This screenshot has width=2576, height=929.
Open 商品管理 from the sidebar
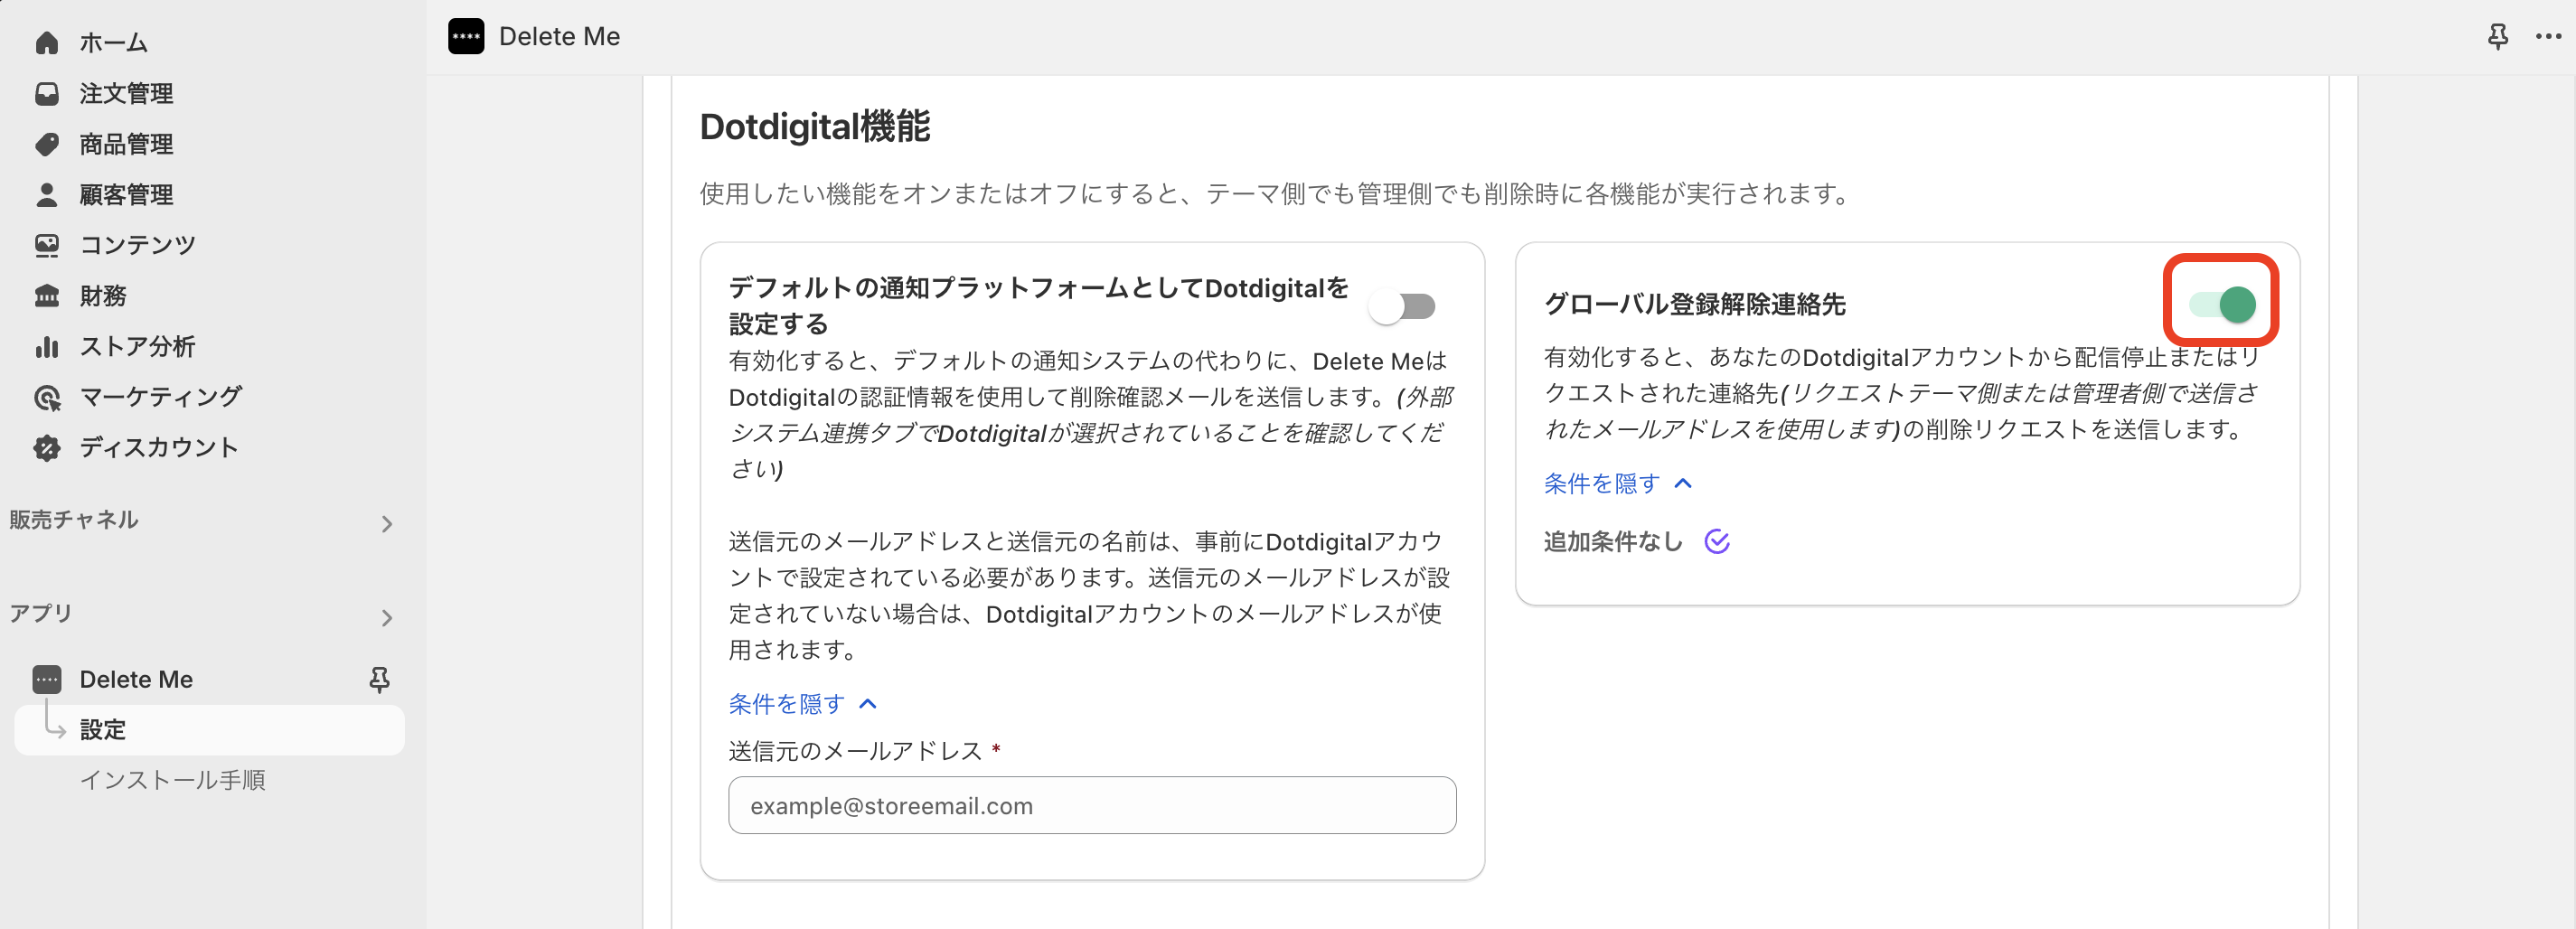(126, 144)
